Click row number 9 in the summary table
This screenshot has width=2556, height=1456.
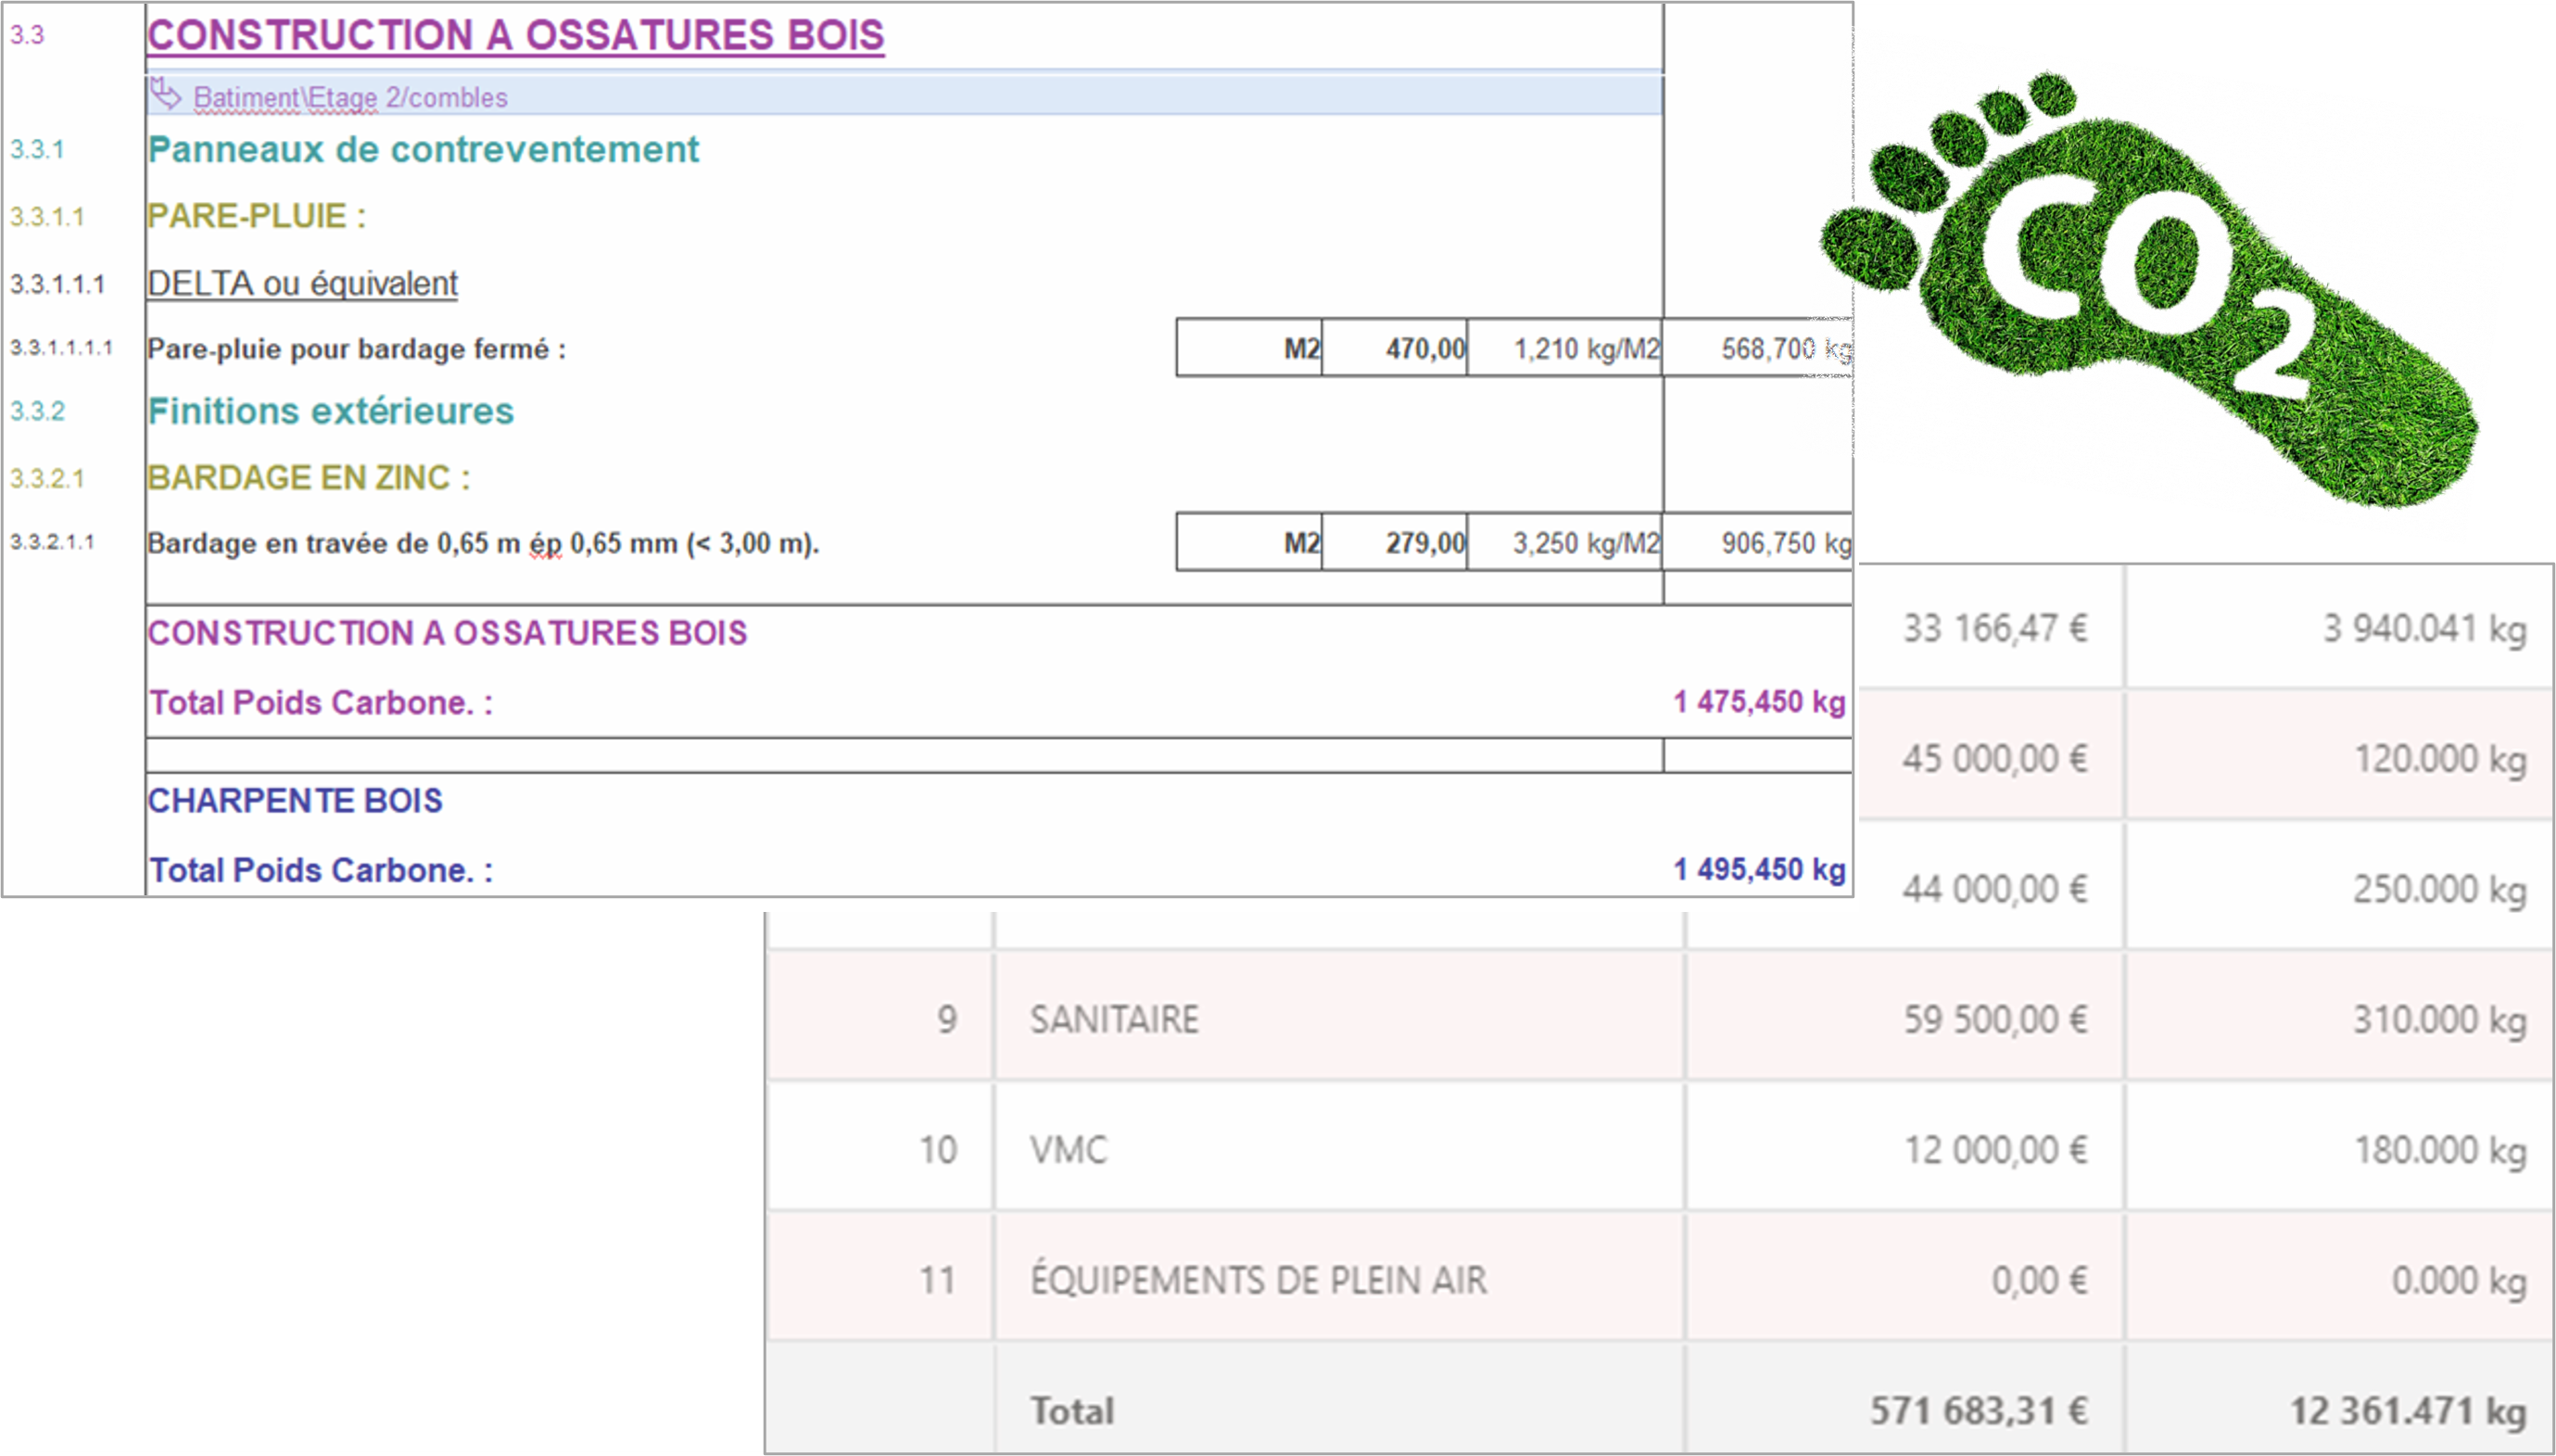tap(947, 1019)
